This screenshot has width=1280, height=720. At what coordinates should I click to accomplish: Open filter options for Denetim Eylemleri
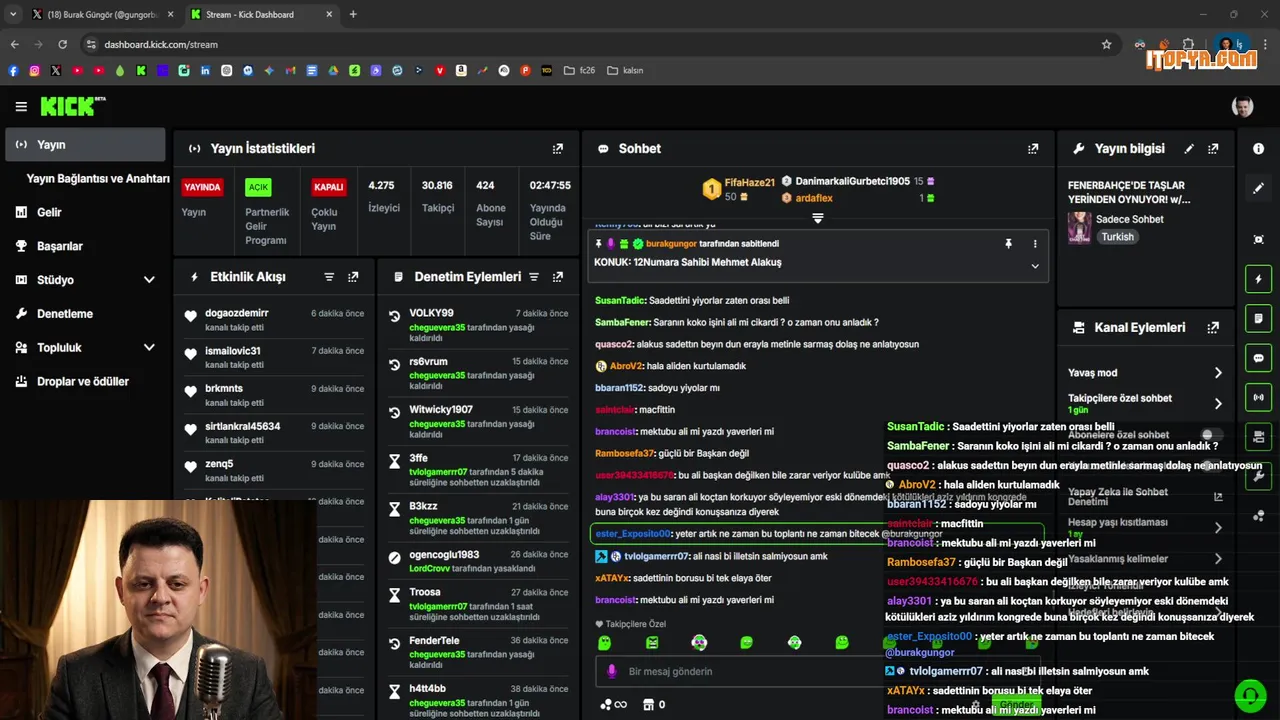[x=534, y=277]
